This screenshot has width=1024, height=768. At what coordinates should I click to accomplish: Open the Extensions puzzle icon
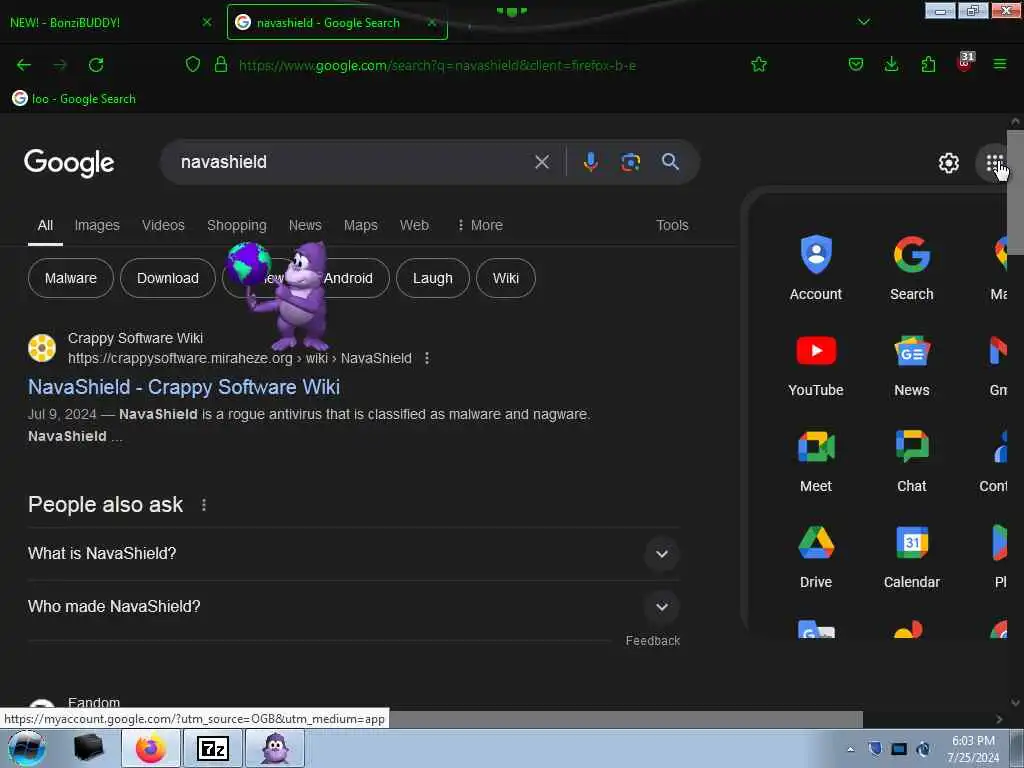click(x=928, y=65)
